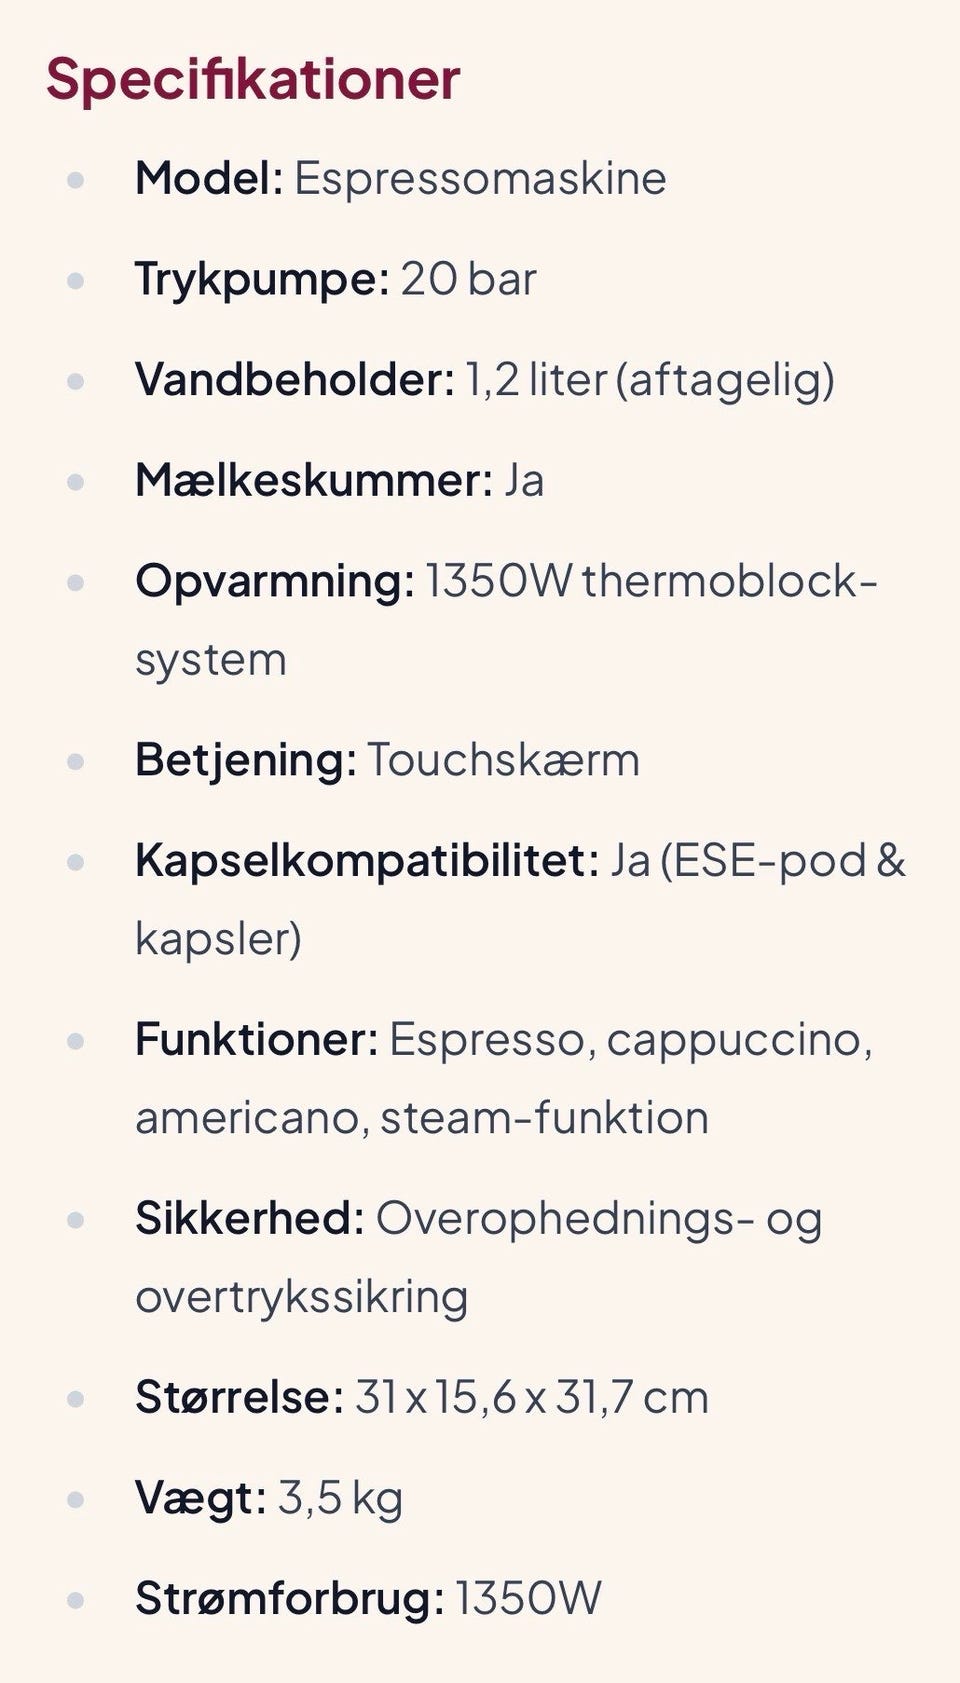Click the 20 bar pressure value

coord(468,280)
